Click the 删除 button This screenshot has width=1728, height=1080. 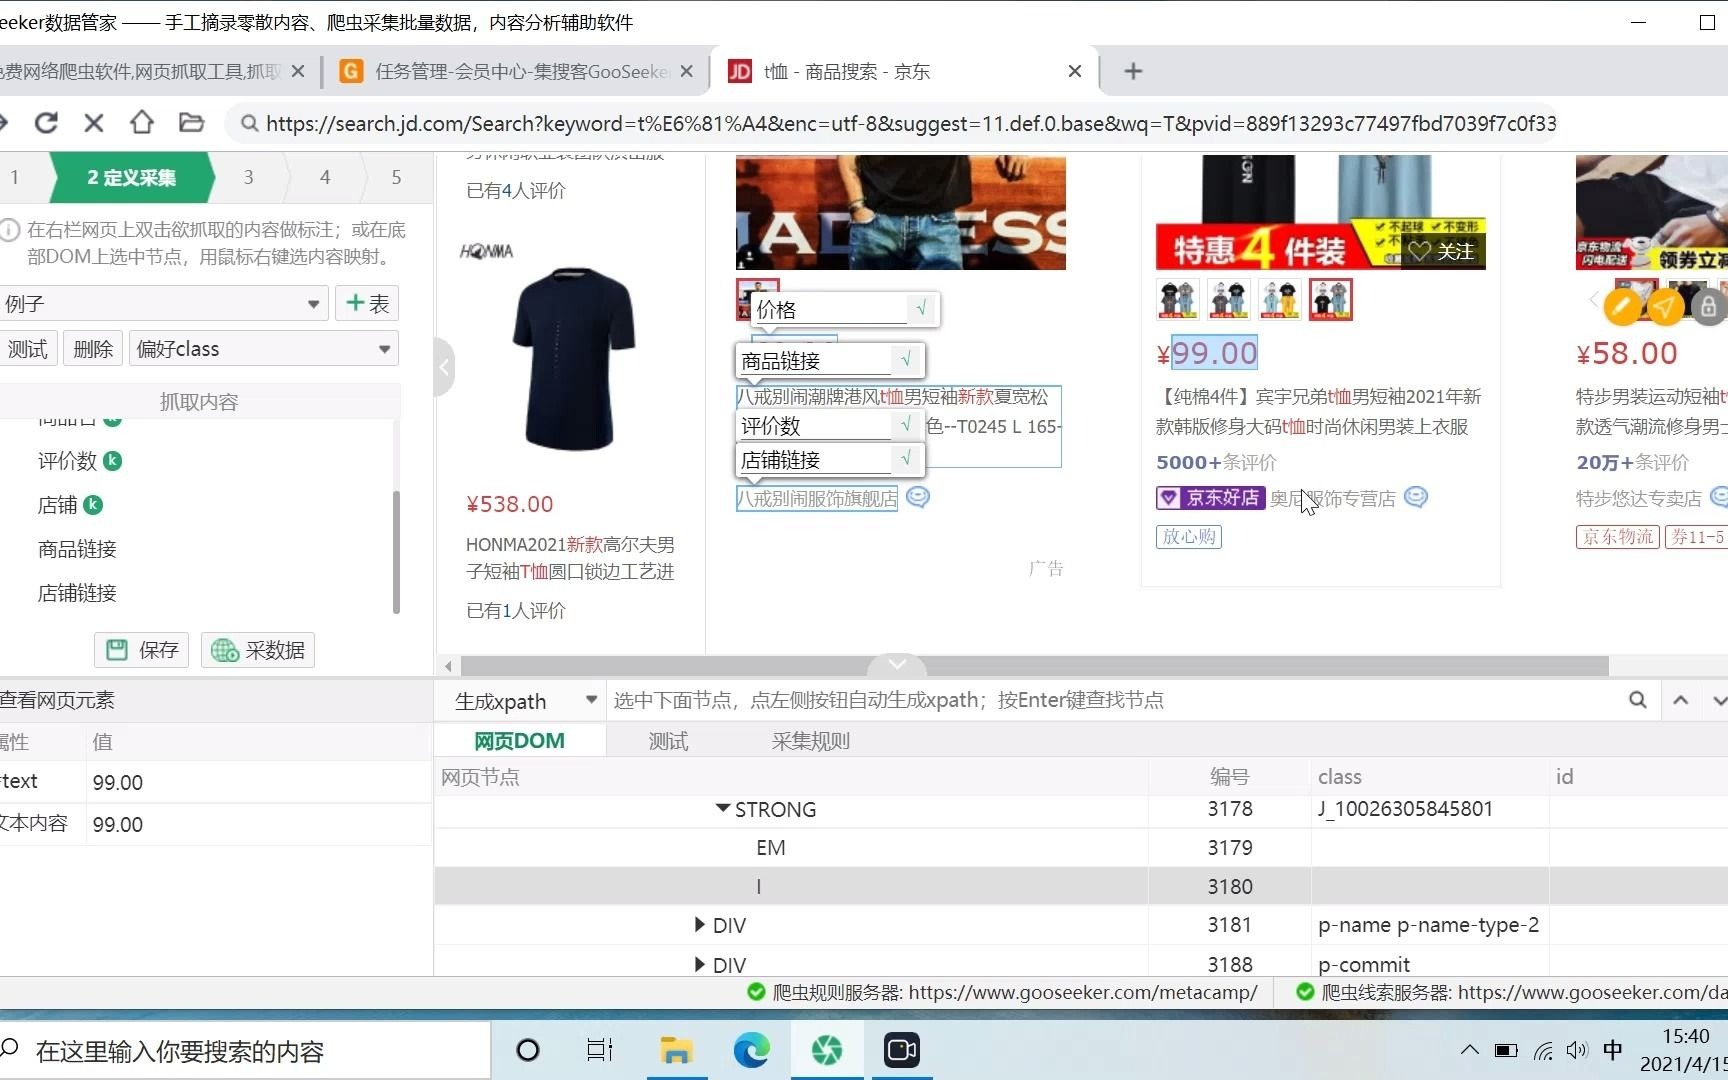[93, 349]
